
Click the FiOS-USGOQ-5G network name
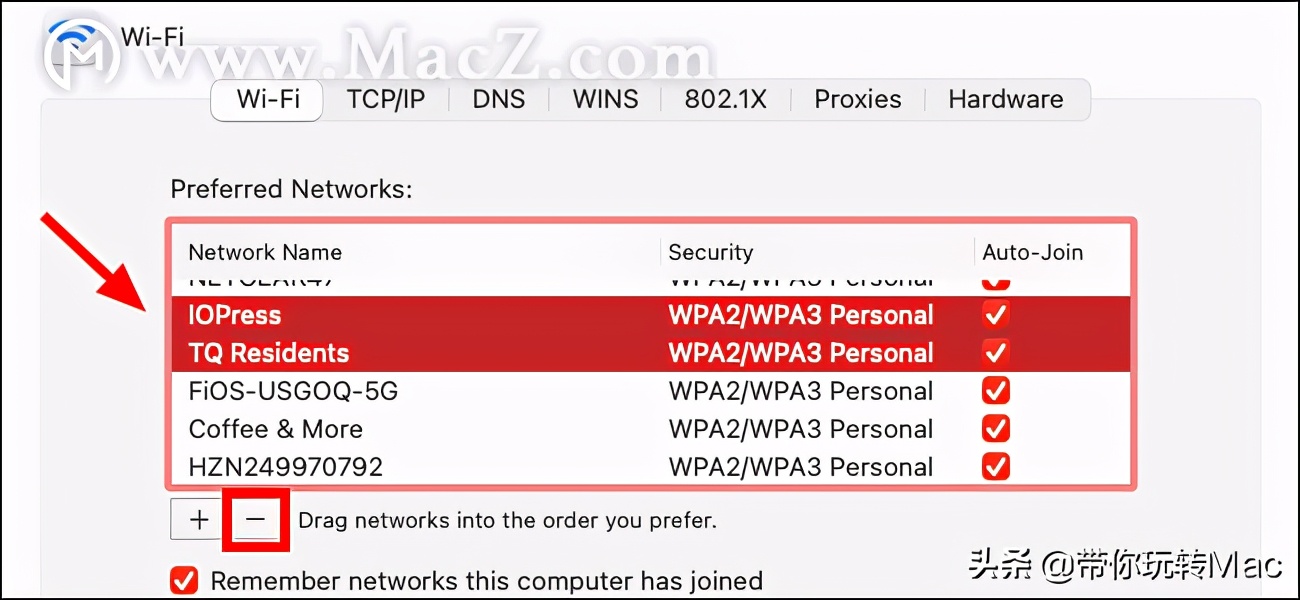(x=293, y=390)
